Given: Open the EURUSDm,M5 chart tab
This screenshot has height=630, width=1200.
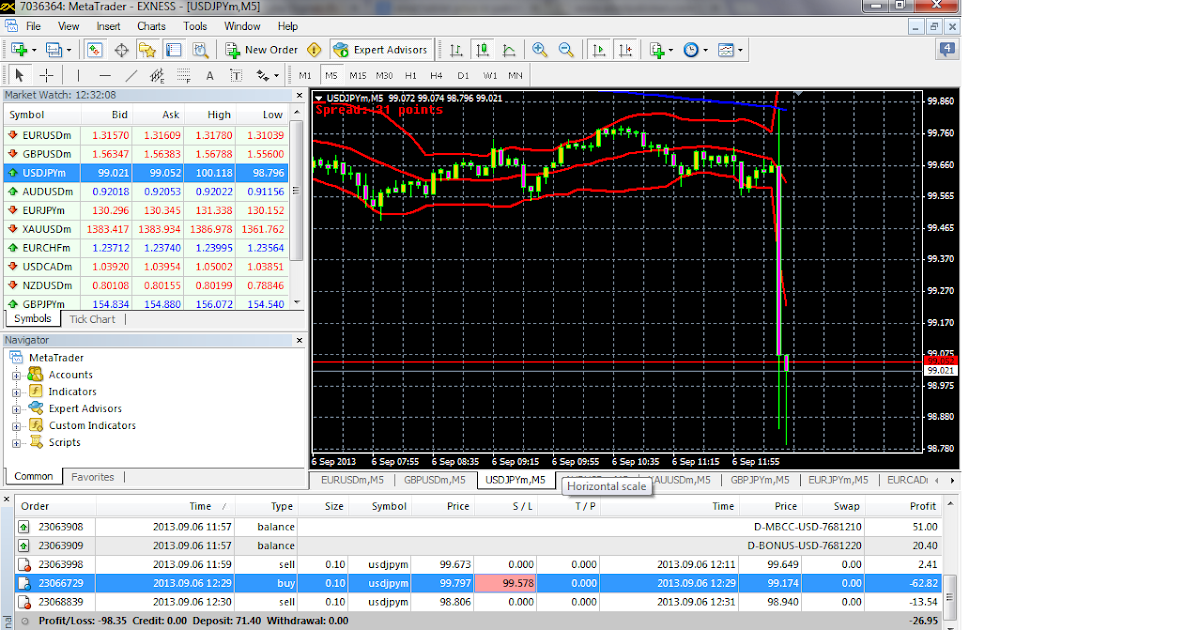Looking at the screenshot, I should pyautogui.click(x=352, y=480).
